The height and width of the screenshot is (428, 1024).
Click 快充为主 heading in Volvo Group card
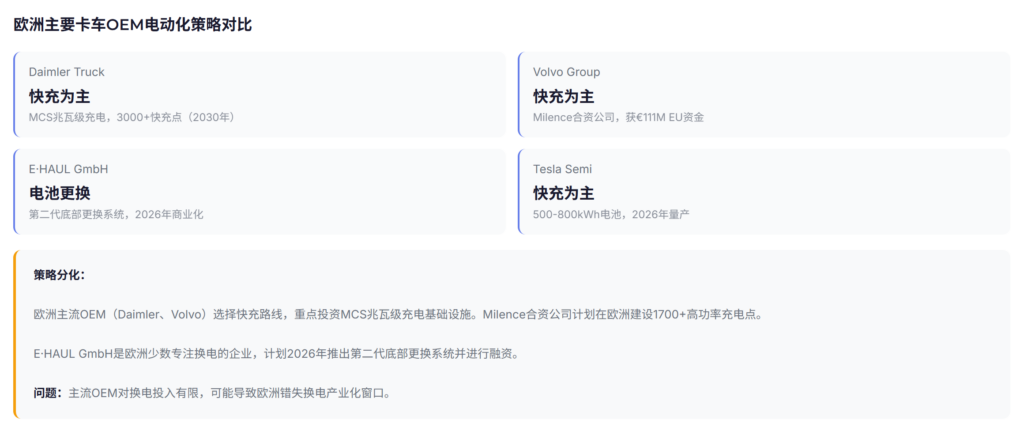click(x=563, y=96)
